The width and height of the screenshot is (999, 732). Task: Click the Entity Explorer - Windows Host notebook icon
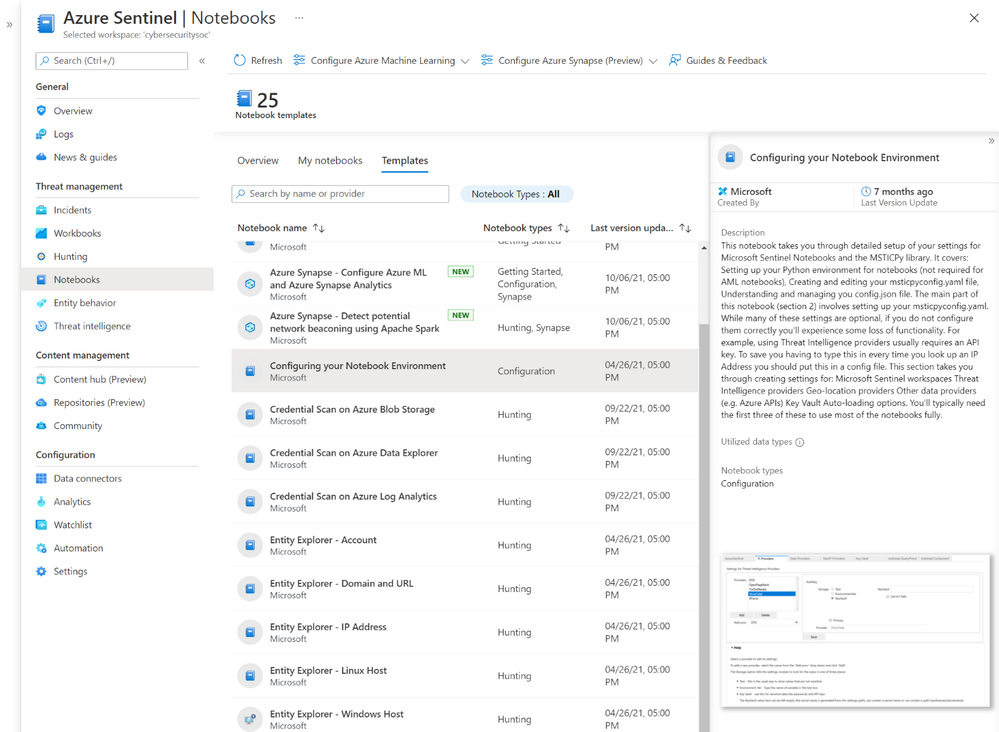250,719
